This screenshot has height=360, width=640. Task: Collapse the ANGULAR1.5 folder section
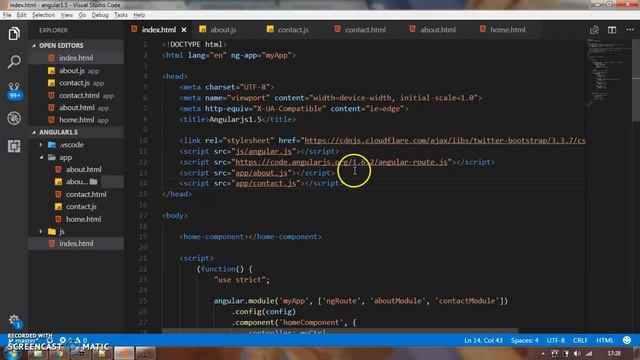click(76, 132)
